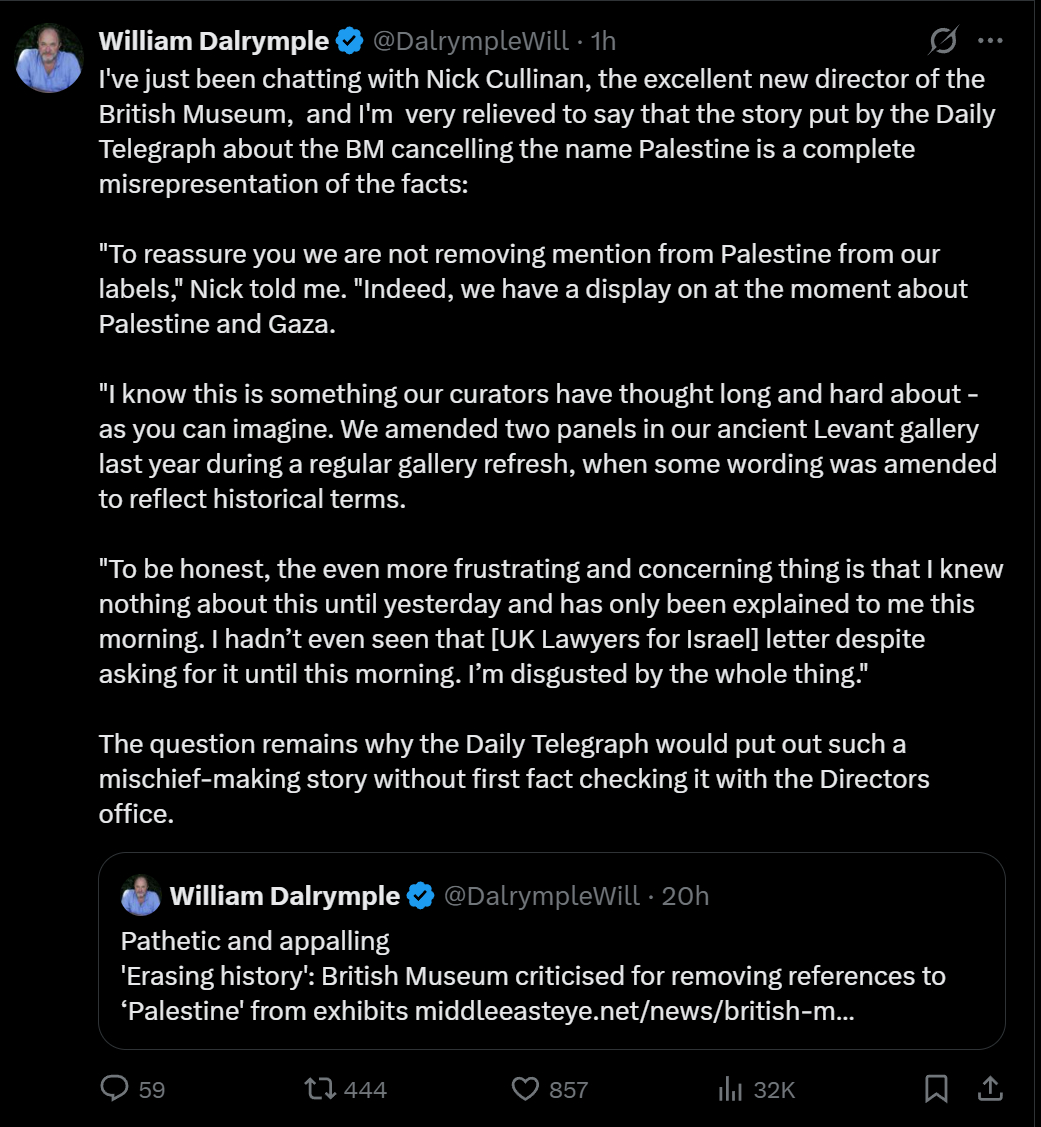The height and width of the screenshot is (1127, 1041).
Task: Click the verified badge in quoted post
Action: pyautogui.click(x=421, y=895)
